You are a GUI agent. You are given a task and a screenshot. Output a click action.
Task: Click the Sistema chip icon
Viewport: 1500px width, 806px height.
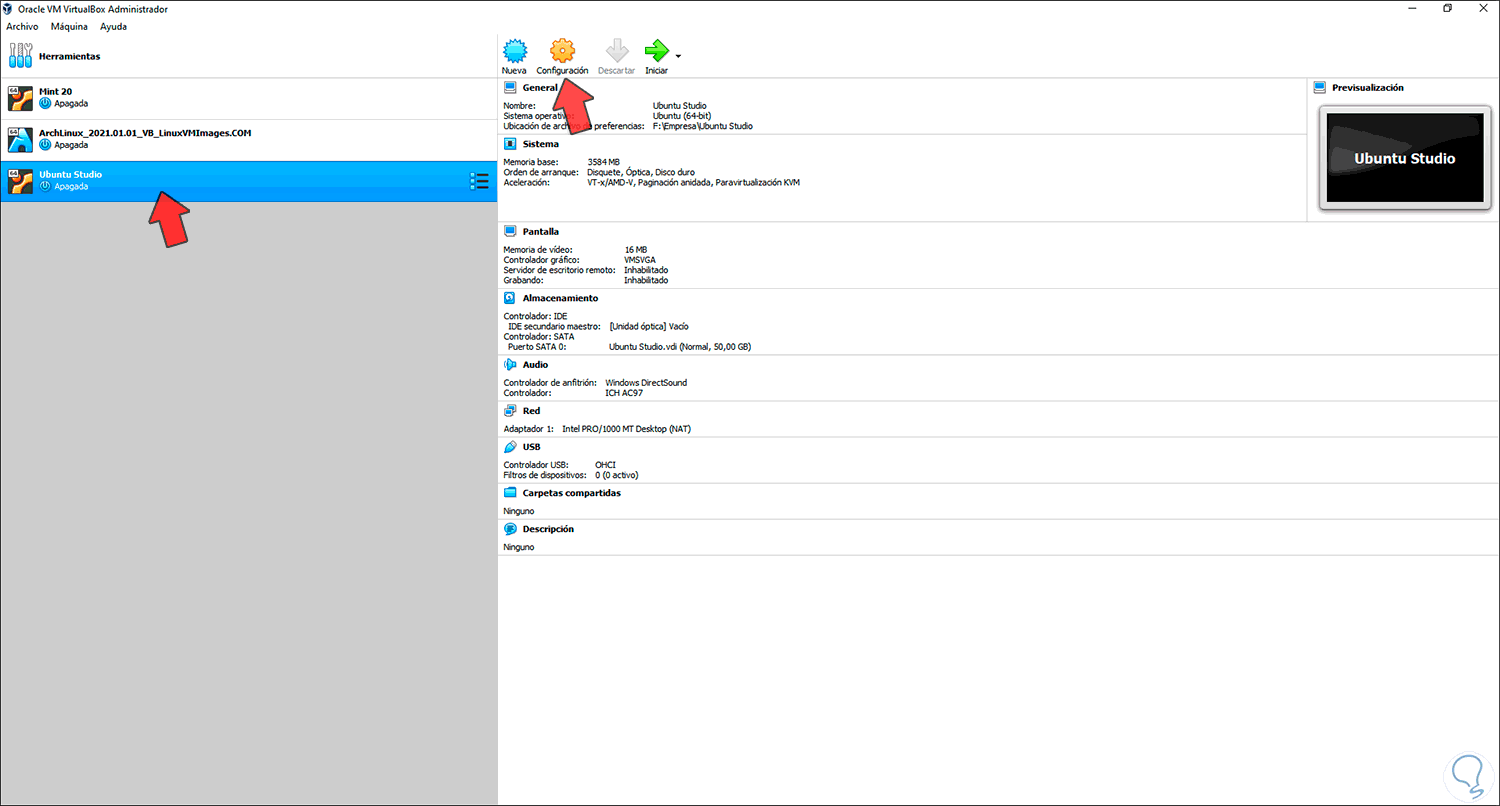coord(510,144)
